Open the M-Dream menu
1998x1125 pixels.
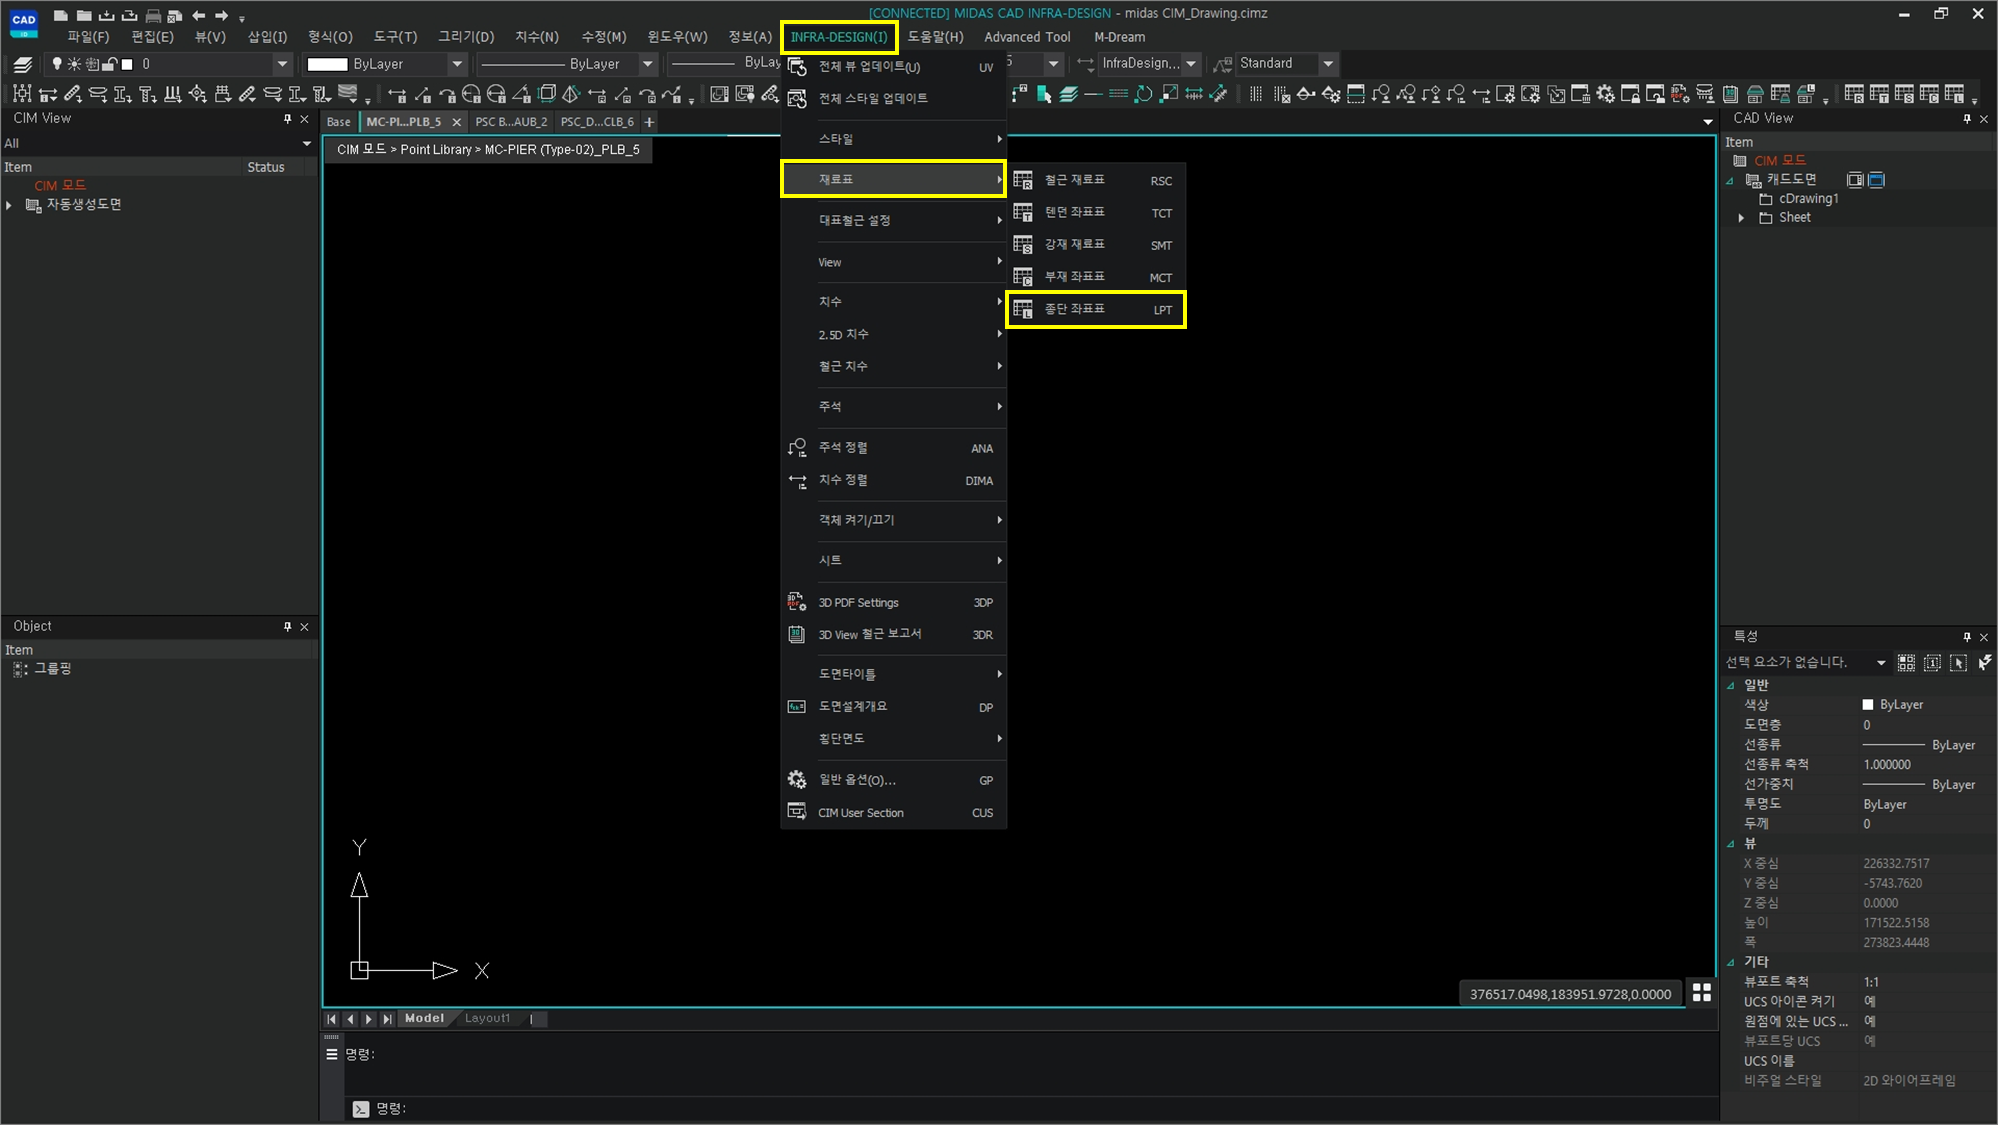[1119, 37]
